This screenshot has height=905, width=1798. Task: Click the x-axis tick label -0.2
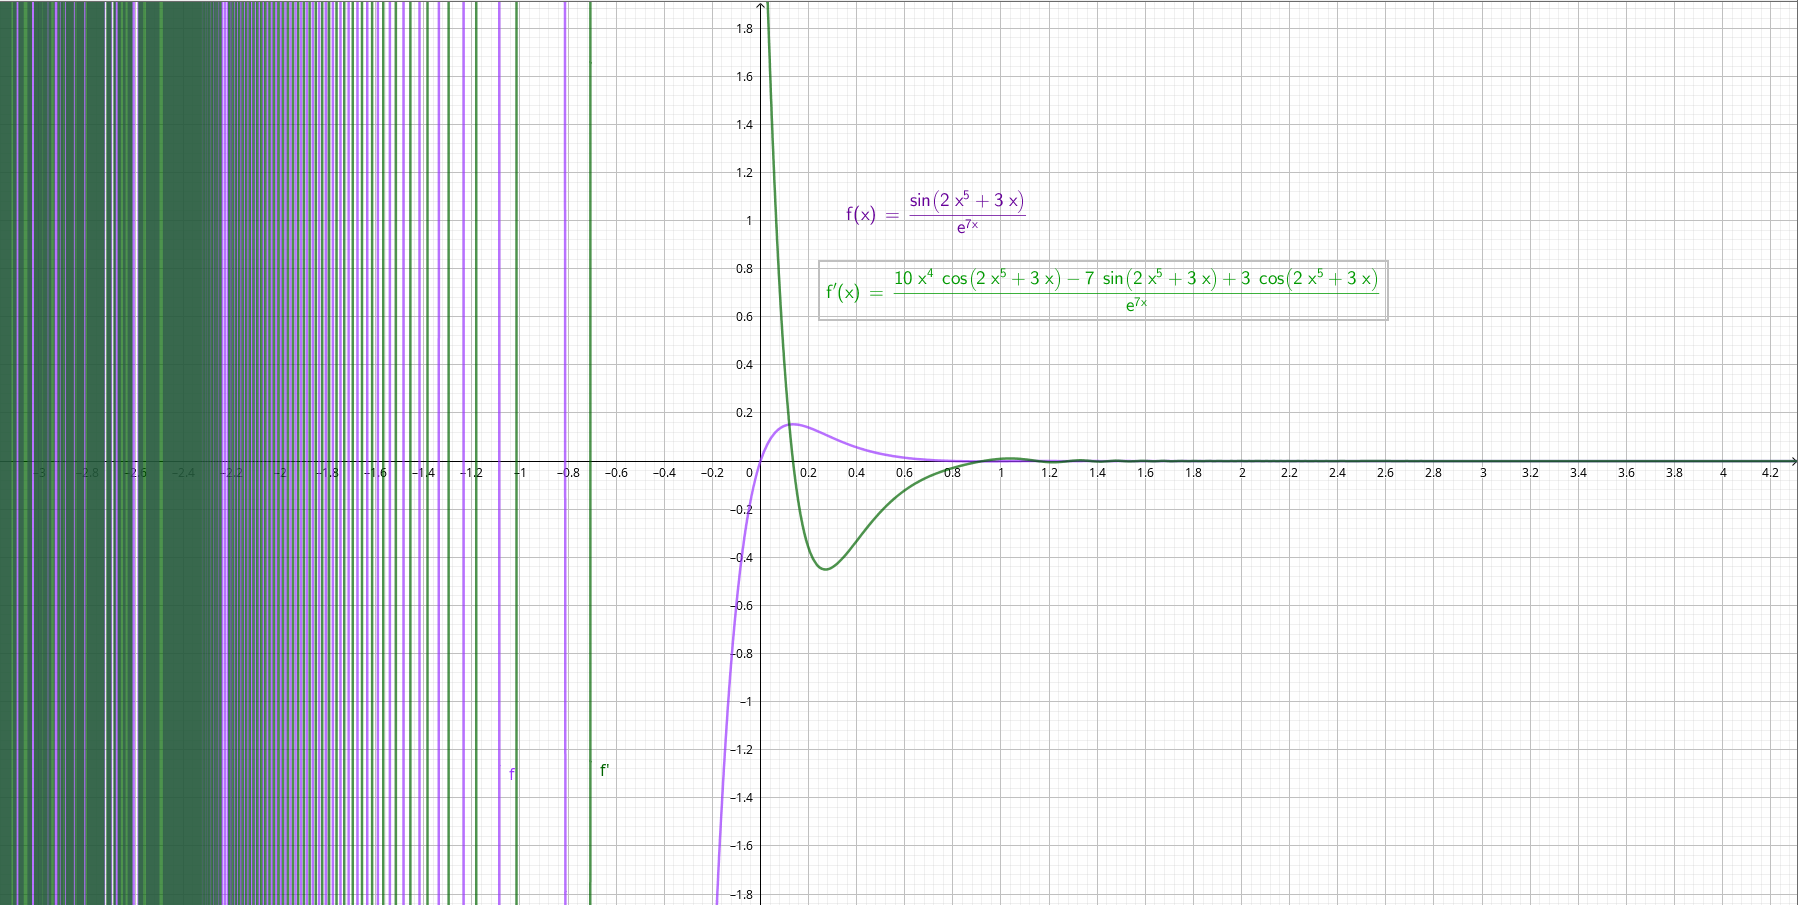click(712, 473)
